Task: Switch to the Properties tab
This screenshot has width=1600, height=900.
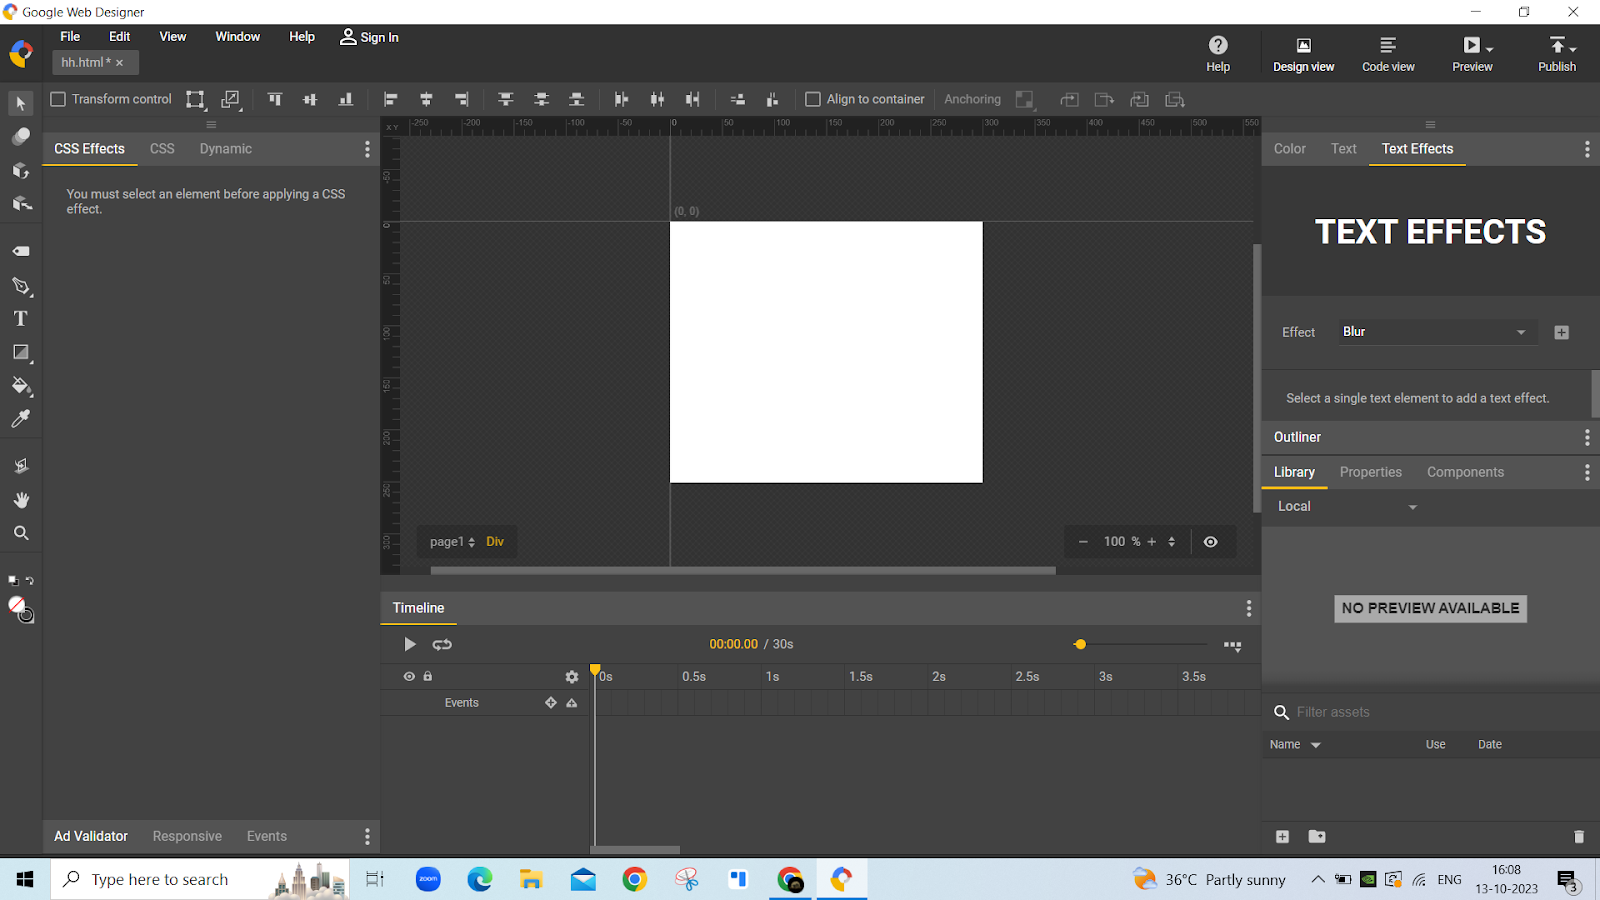Action: (x=1370, y=472)
